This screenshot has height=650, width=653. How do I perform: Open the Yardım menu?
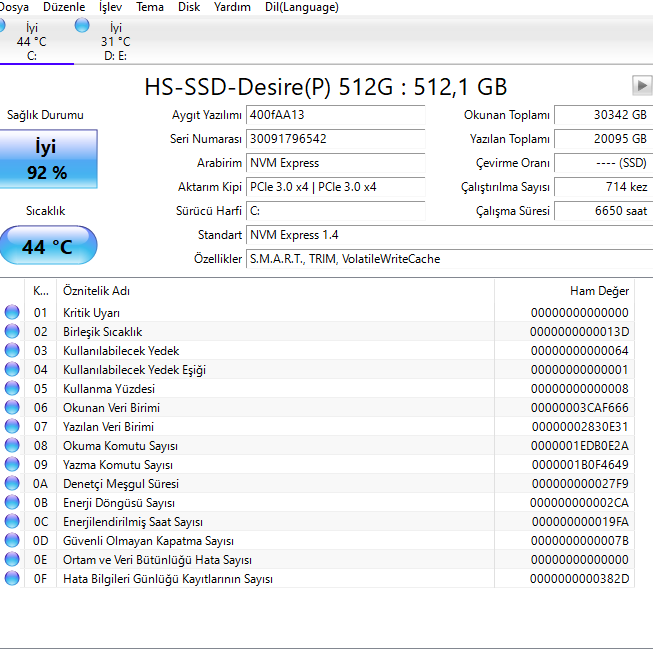[x=232, y=7]
